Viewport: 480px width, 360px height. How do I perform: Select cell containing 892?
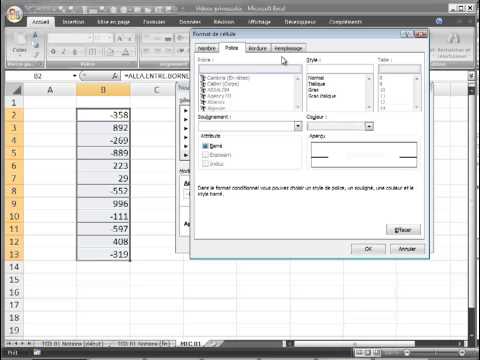click(x=103, y=128)
